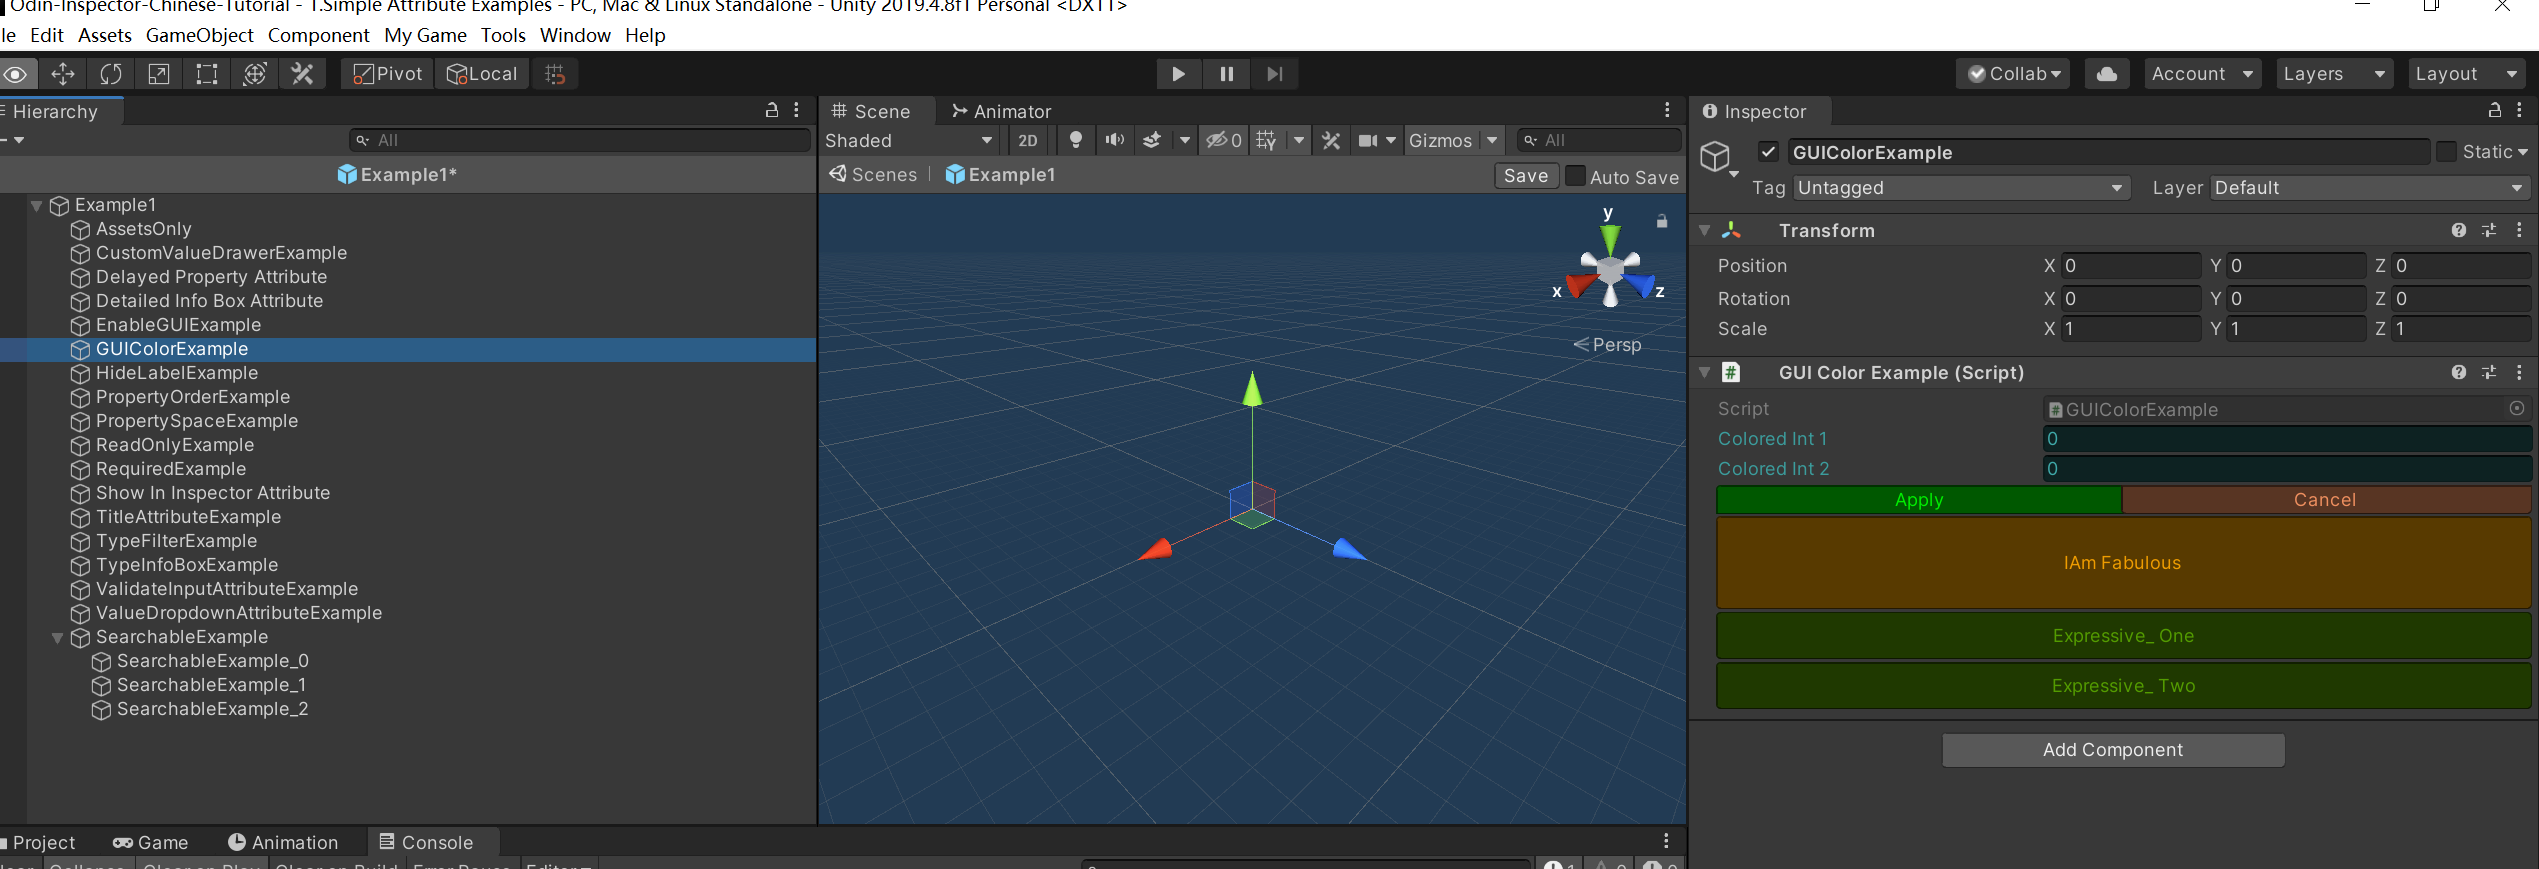Screen dimensions: 2539x869
Task: Open the Tools menu
Action: [503, 36]
